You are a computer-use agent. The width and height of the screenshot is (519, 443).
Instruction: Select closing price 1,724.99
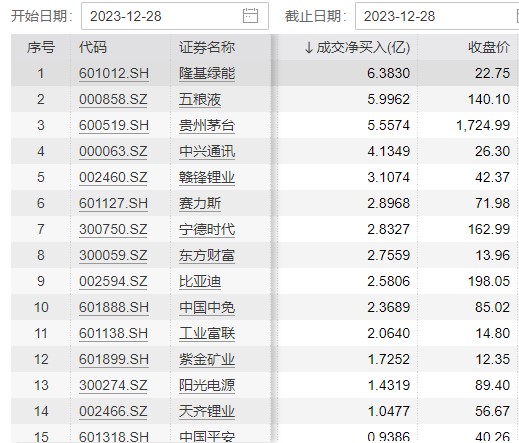pyautogui.click(x=483, y=125)
